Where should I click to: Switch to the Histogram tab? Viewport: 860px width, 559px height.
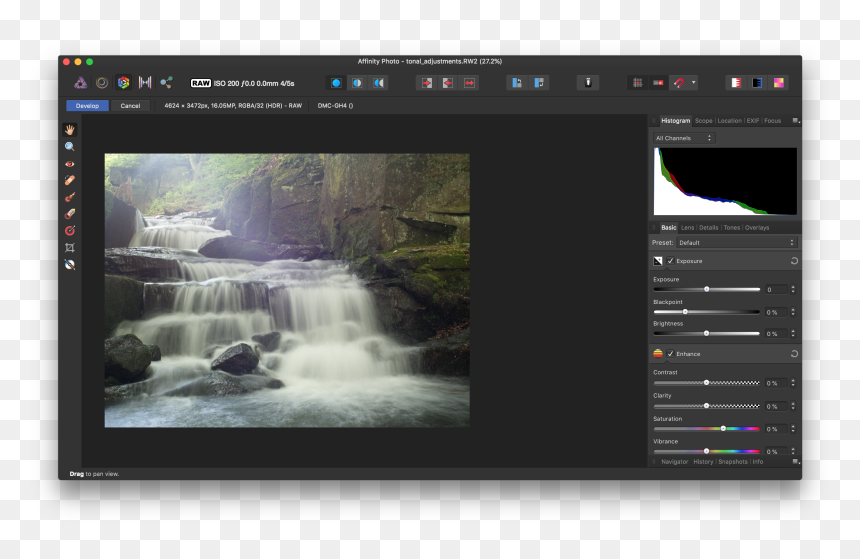[x=675, y=121]
